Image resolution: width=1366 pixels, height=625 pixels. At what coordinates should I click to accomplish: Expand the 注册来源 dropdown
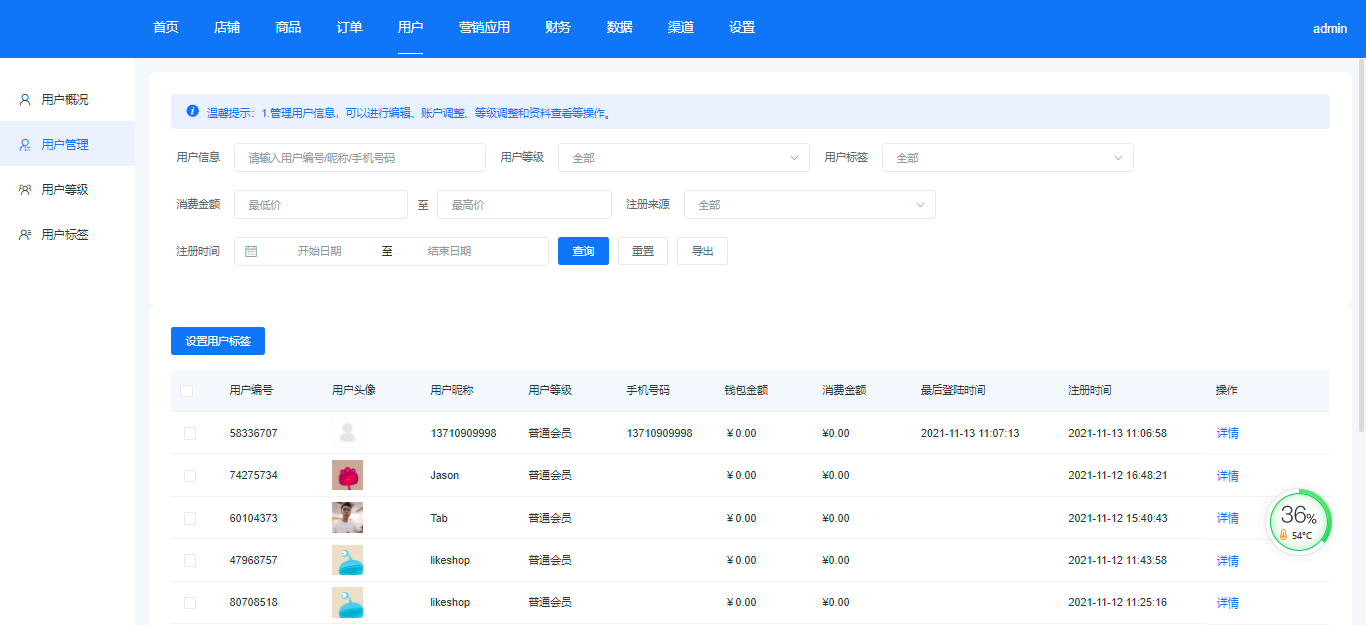[x=809, y=205]
